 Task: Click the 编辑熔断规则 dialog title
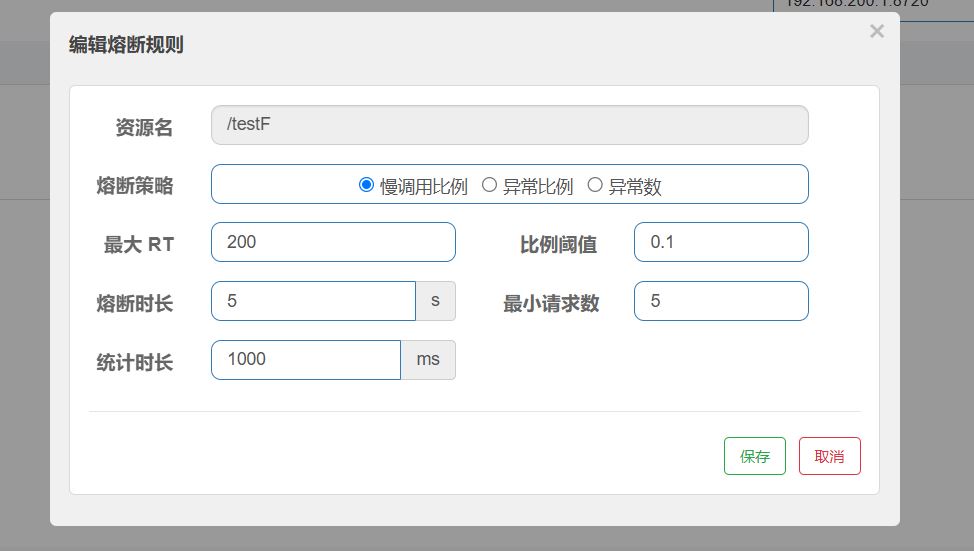(x=126, y=45)
